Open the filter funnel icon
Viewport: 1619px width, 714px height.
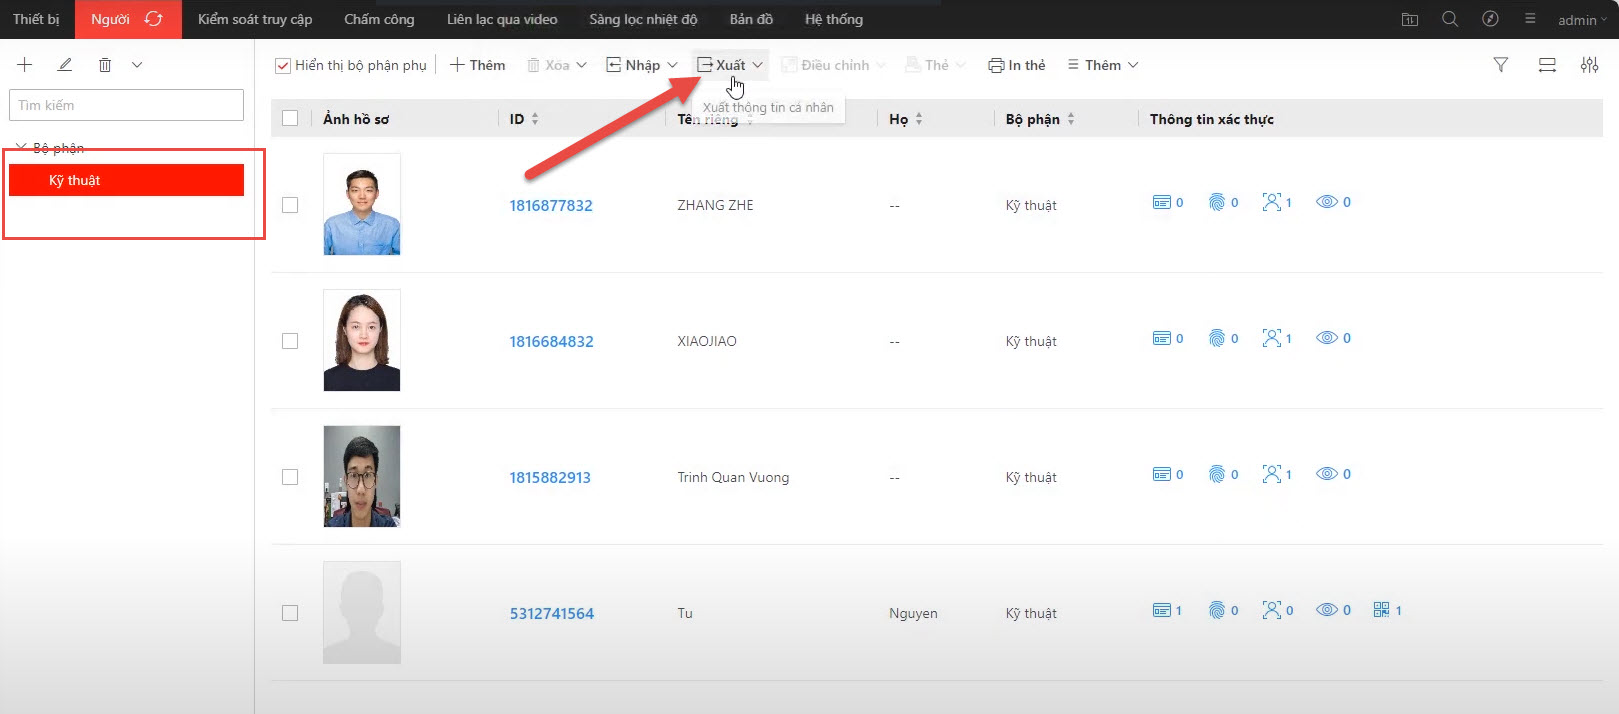pos(1500,65)
